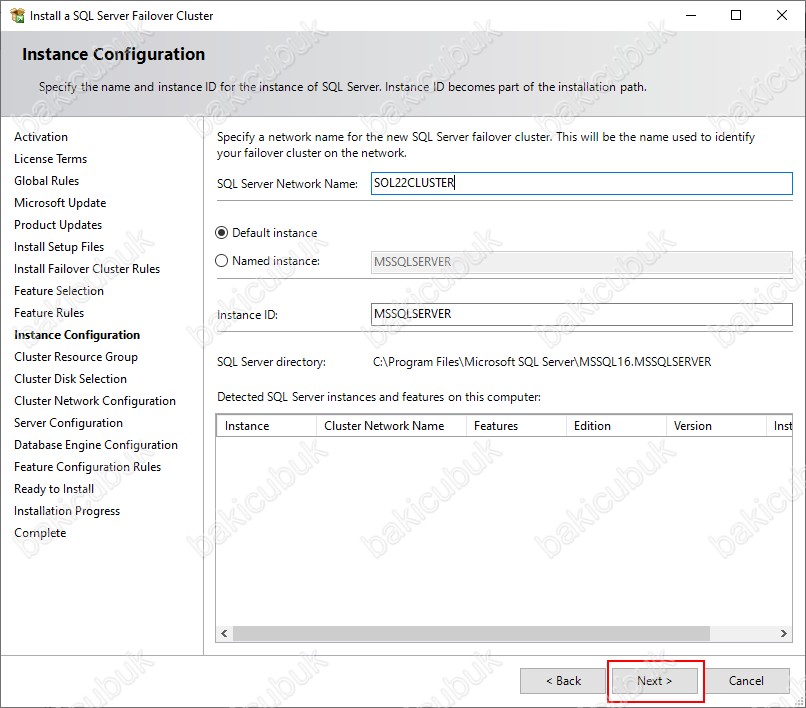Select the Global Rules step
This screenshot has height=708, width=806.
coord(46,181)
